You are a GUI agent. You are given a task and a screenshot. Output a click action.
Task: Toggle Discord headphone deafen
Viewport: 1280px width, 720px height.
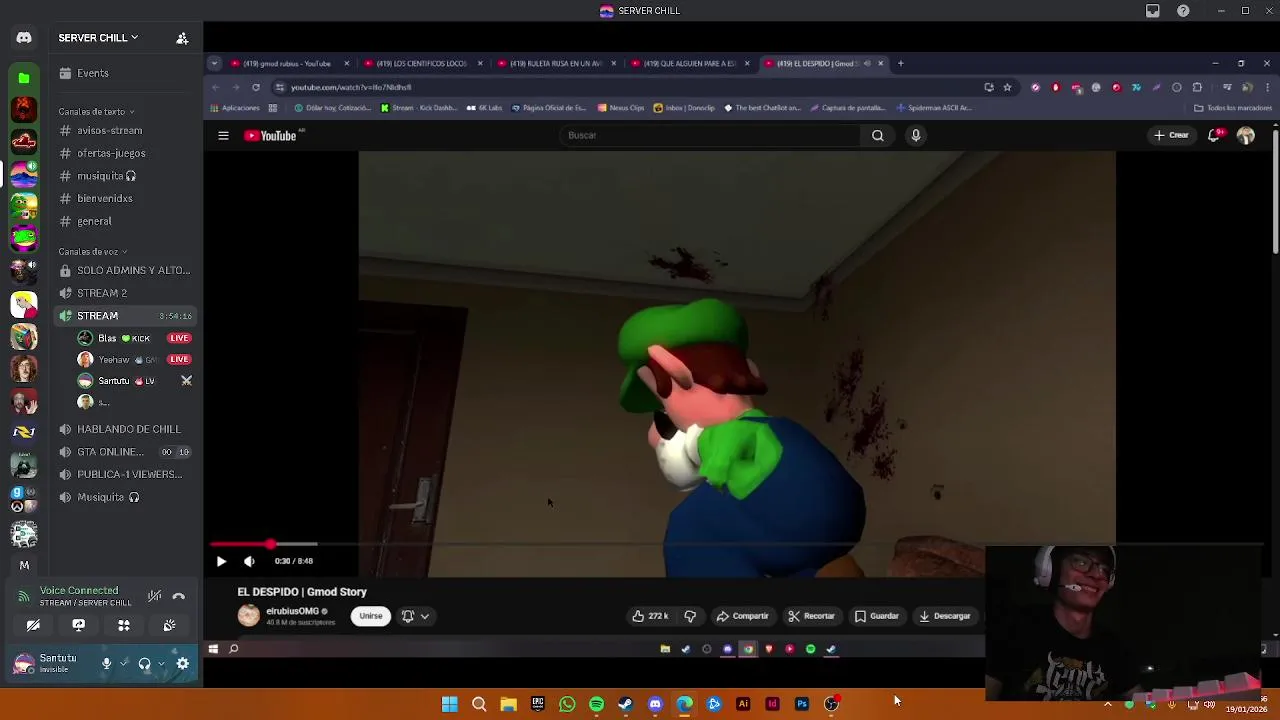click(144, 663)
